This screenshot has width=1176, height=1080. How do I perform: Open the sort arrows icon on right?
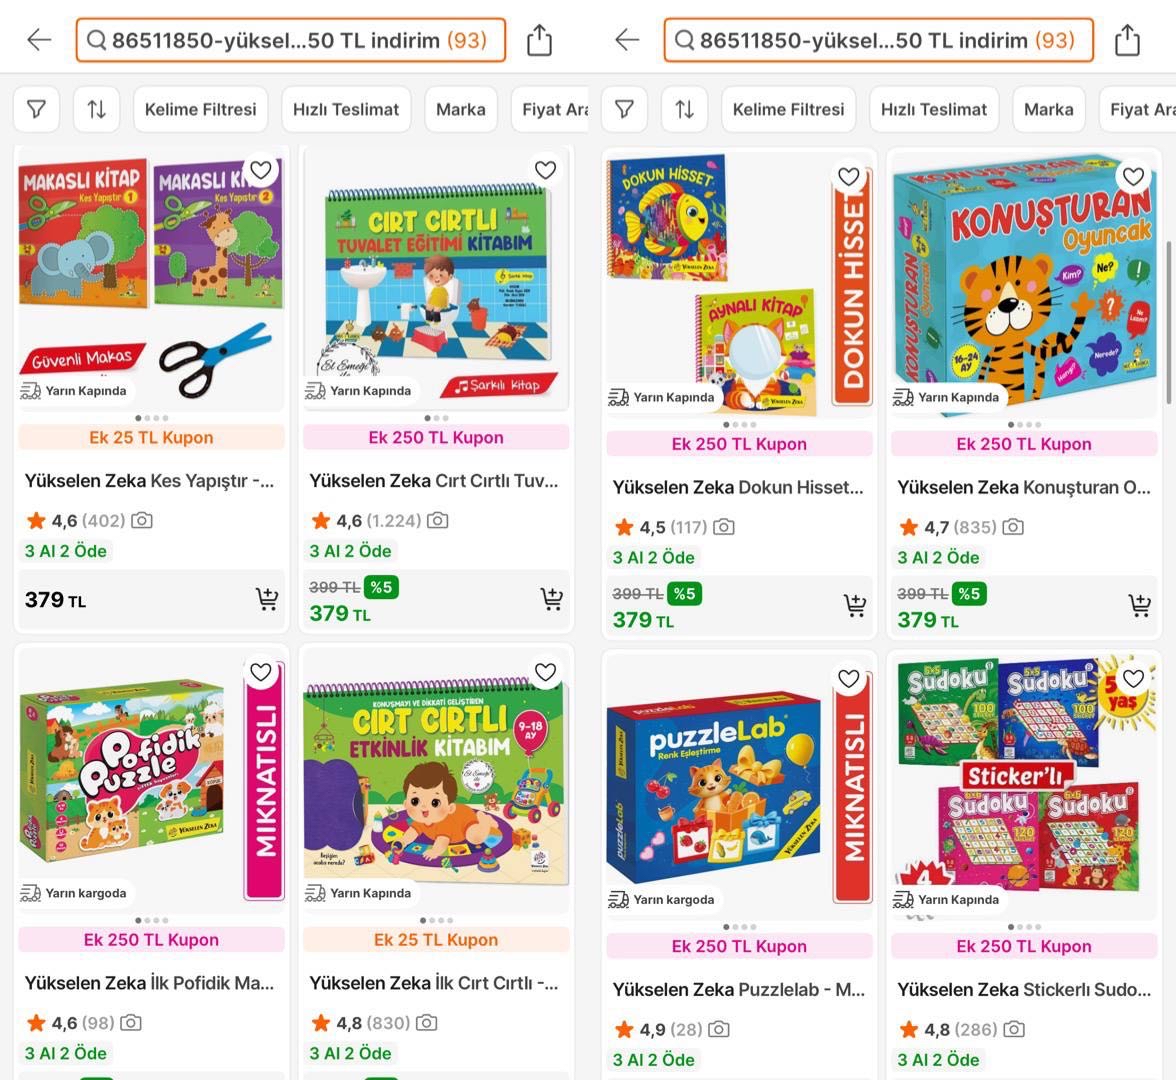click(x=684, y=110)
